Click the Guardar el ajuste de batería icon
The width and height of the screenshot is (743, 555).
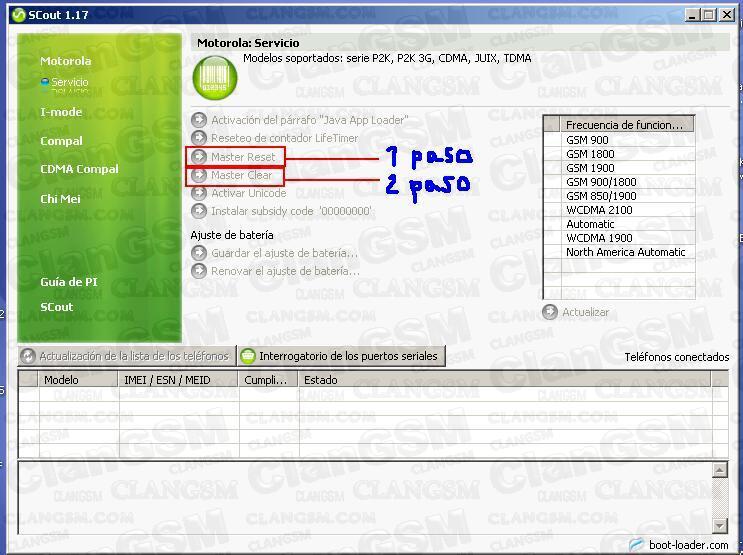pos(199,253)
